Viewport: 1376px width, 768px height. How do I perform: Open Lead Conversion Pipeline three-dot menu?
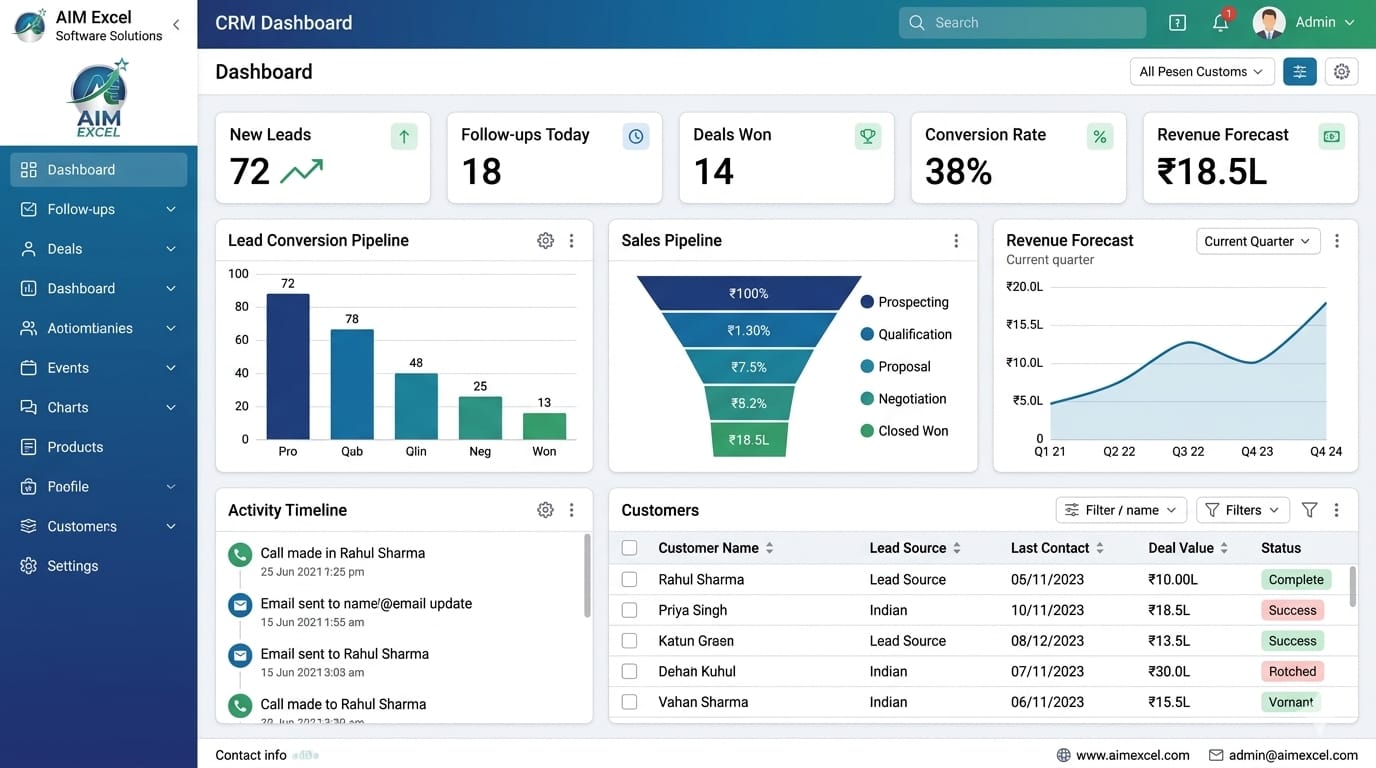pos(571,240)
